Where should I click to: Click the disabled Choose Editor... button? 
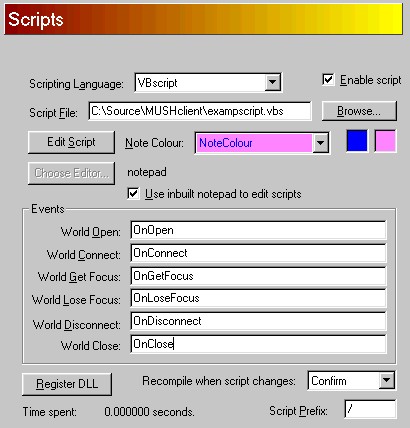[x=71, y=173]
